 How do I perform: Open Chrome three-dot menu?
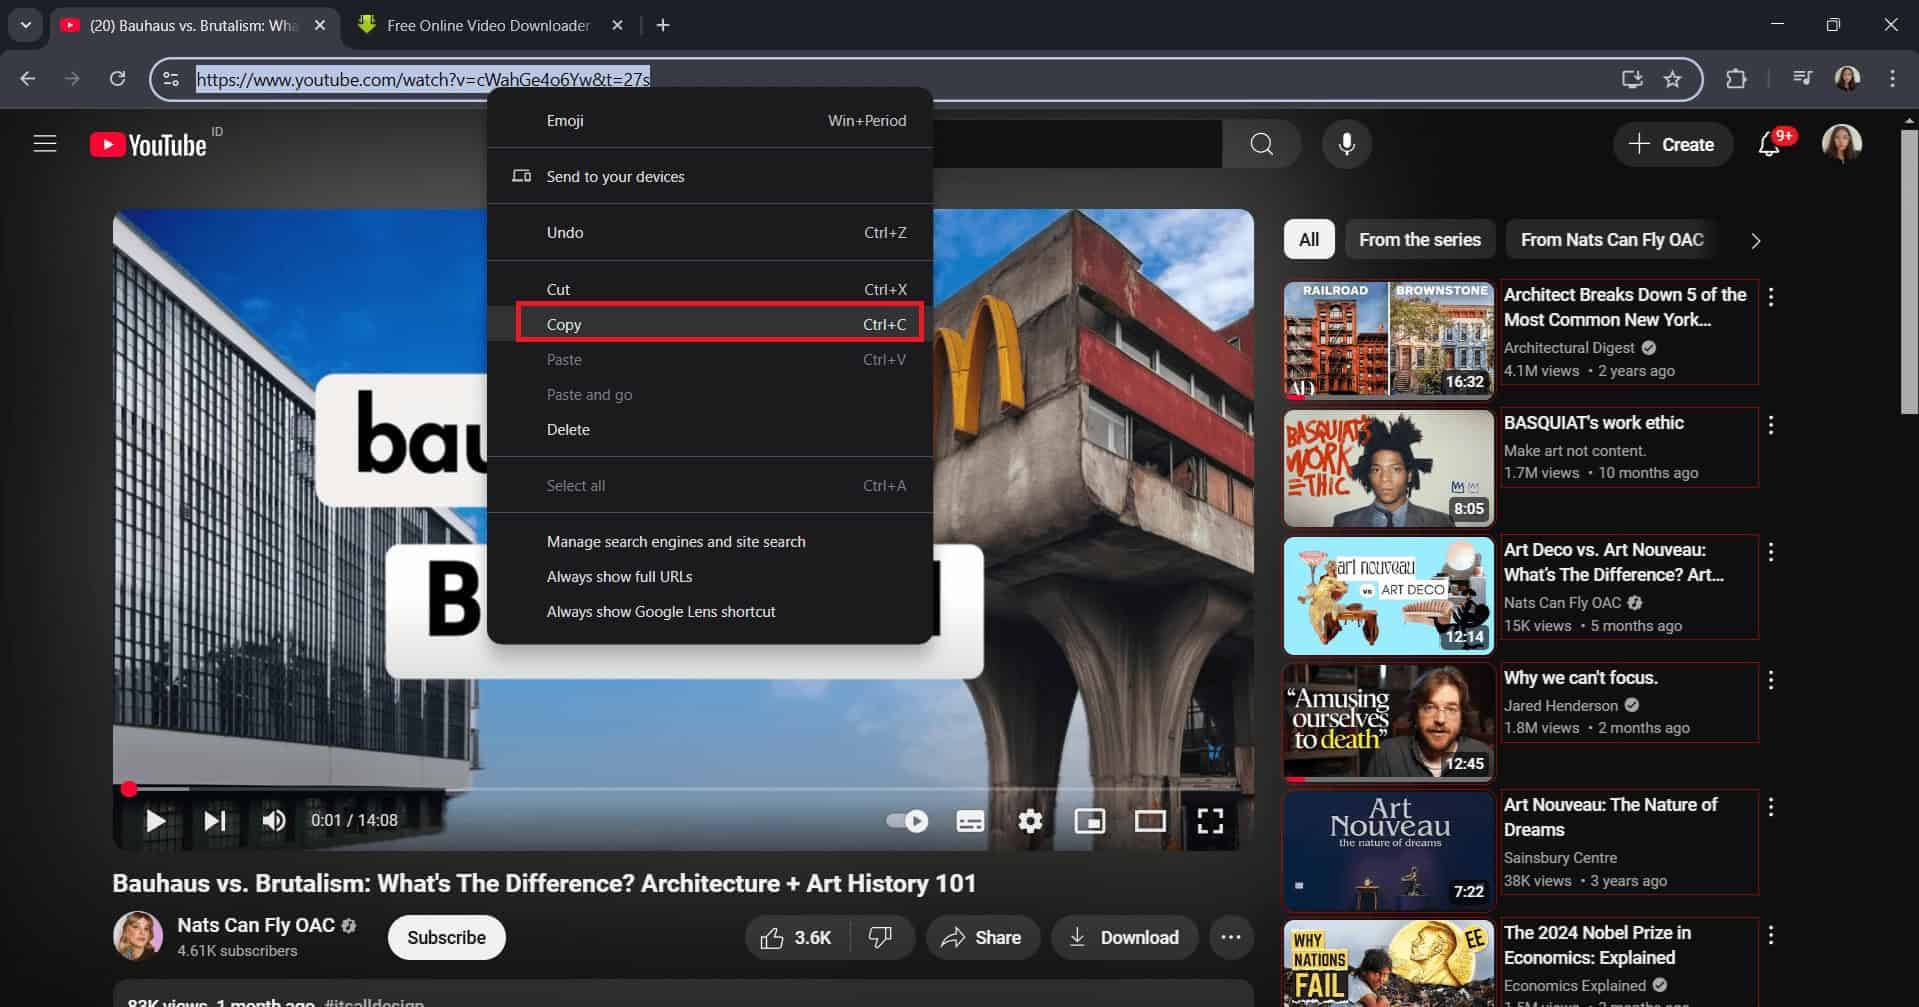pos(1892,79)
